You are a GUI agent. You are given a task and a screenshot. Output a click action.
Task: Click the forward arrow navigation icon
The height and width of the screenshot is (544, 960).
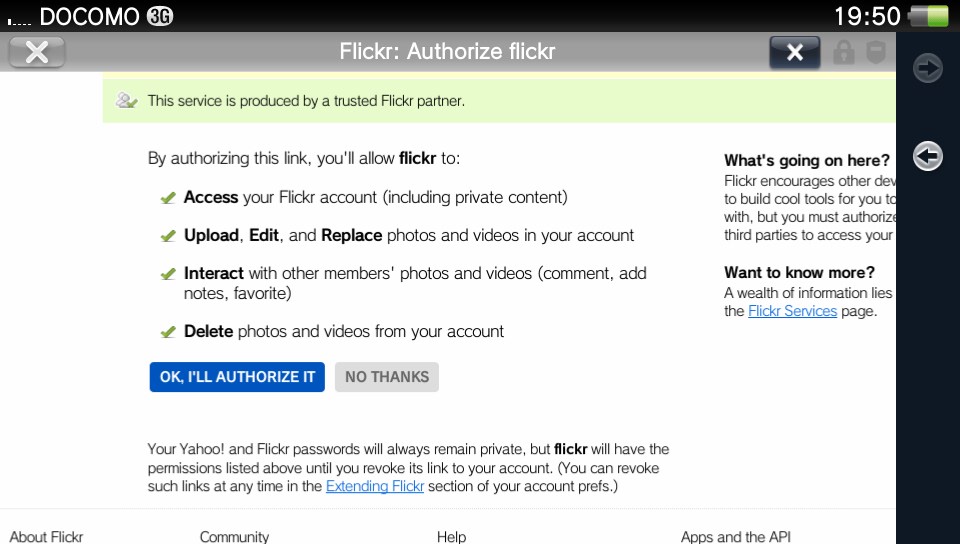(928, 68)
